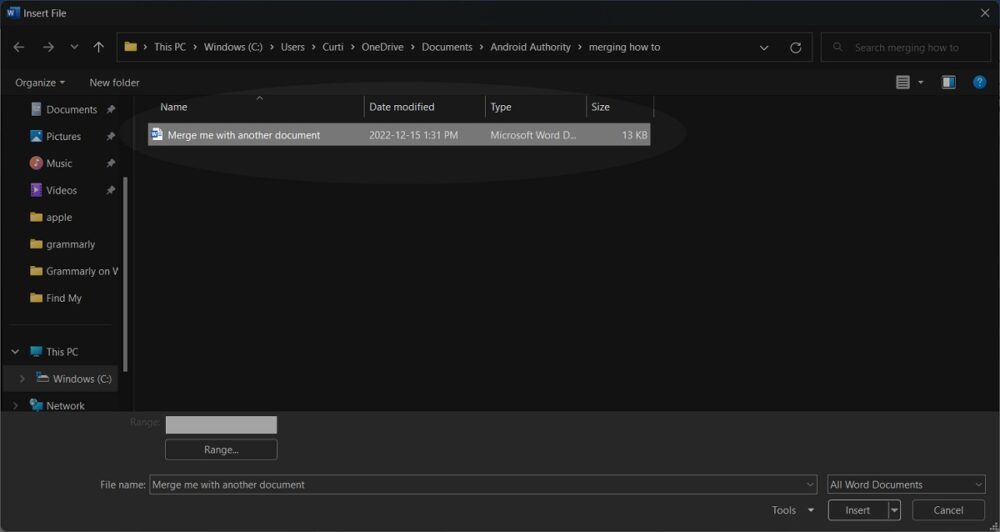Click the Range text field
This screenshot has height=532, width=1000.
tap(221, 425)
